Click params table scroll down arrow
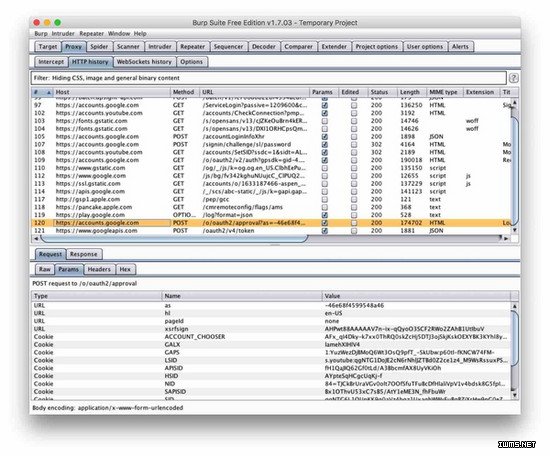 coord(515,395)
